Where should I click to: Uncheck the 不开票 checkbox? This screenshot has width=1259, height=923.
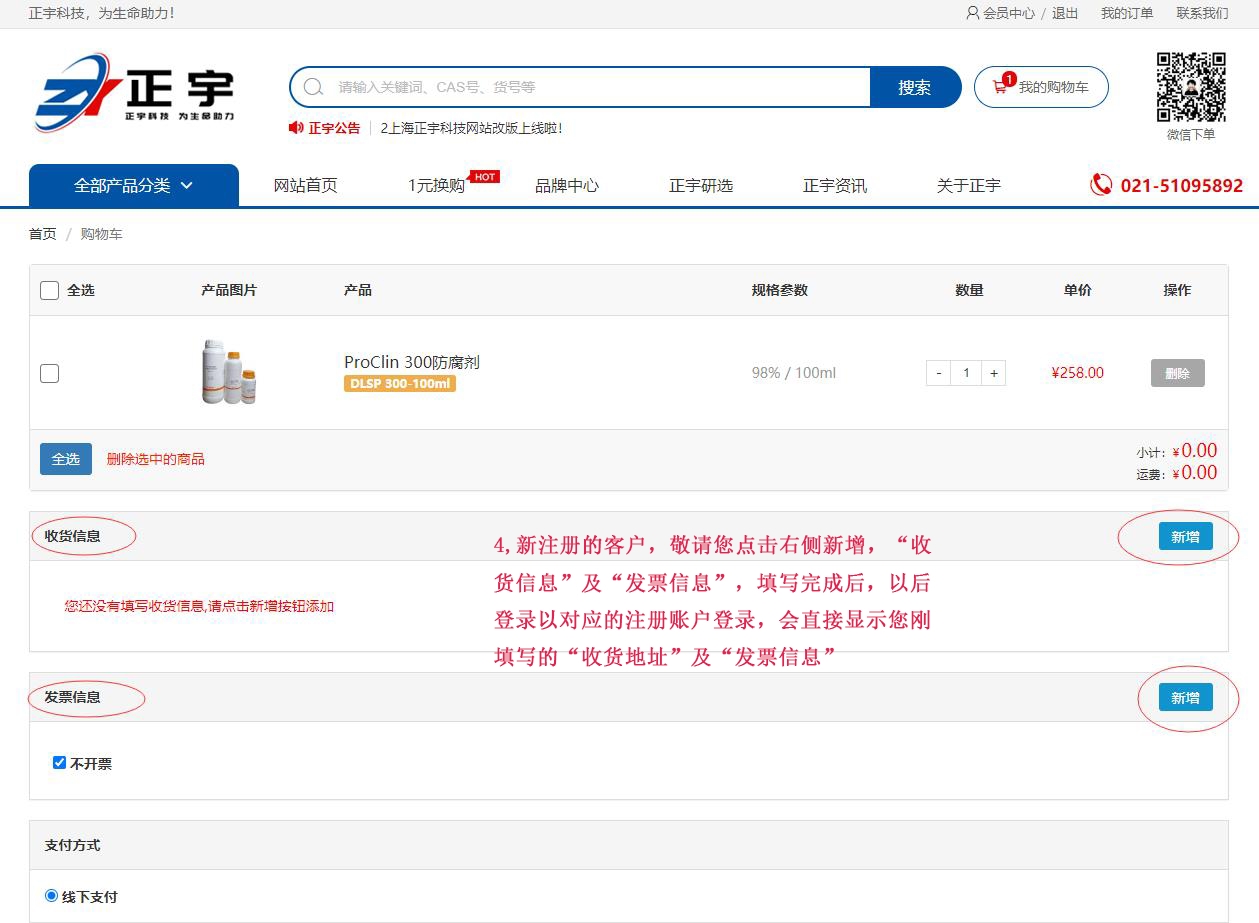click(59, 763)
